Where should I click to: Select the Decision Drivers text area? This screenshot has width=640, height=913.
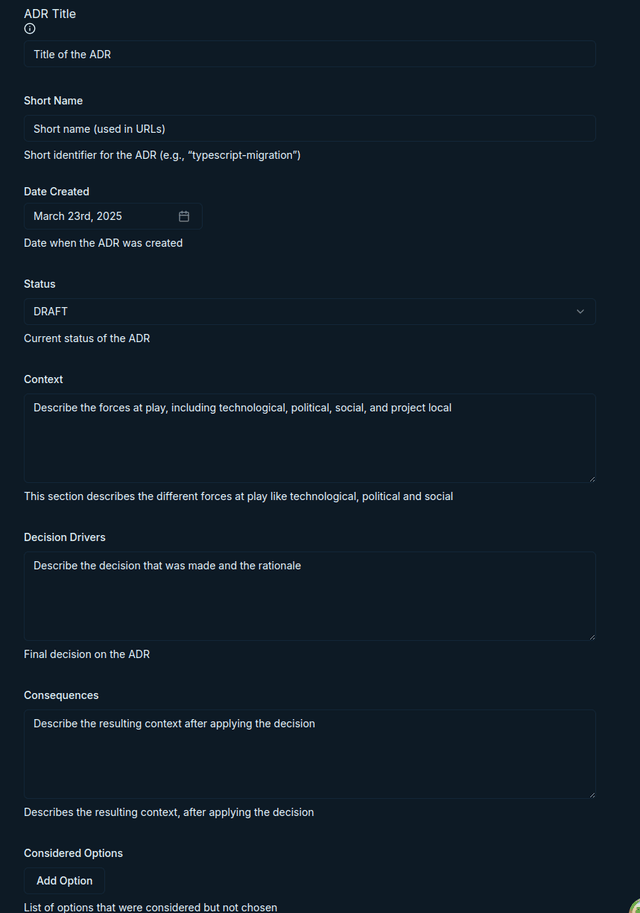(x=309, y=596)
